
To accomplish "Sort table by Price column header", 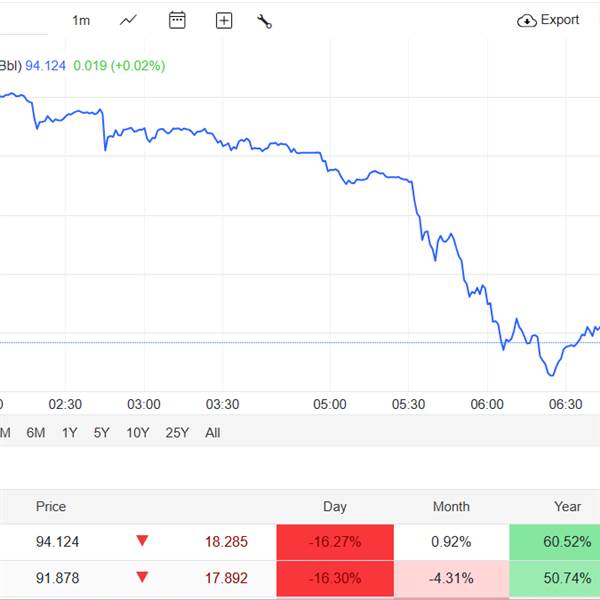I will coord(51,507).
